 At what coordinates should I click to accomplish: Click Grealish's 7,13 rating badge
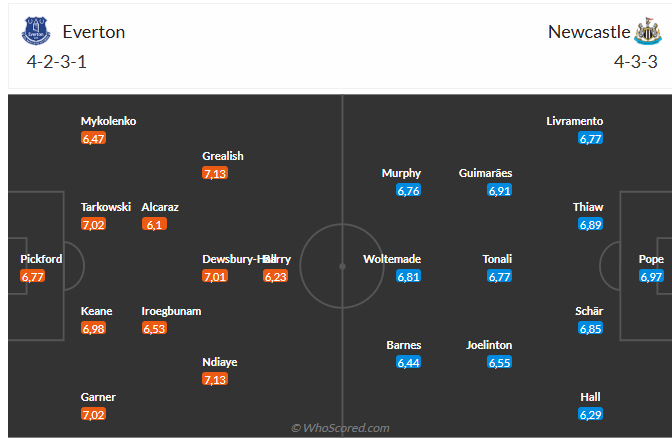pyautogui.click(x=215, y=173)
